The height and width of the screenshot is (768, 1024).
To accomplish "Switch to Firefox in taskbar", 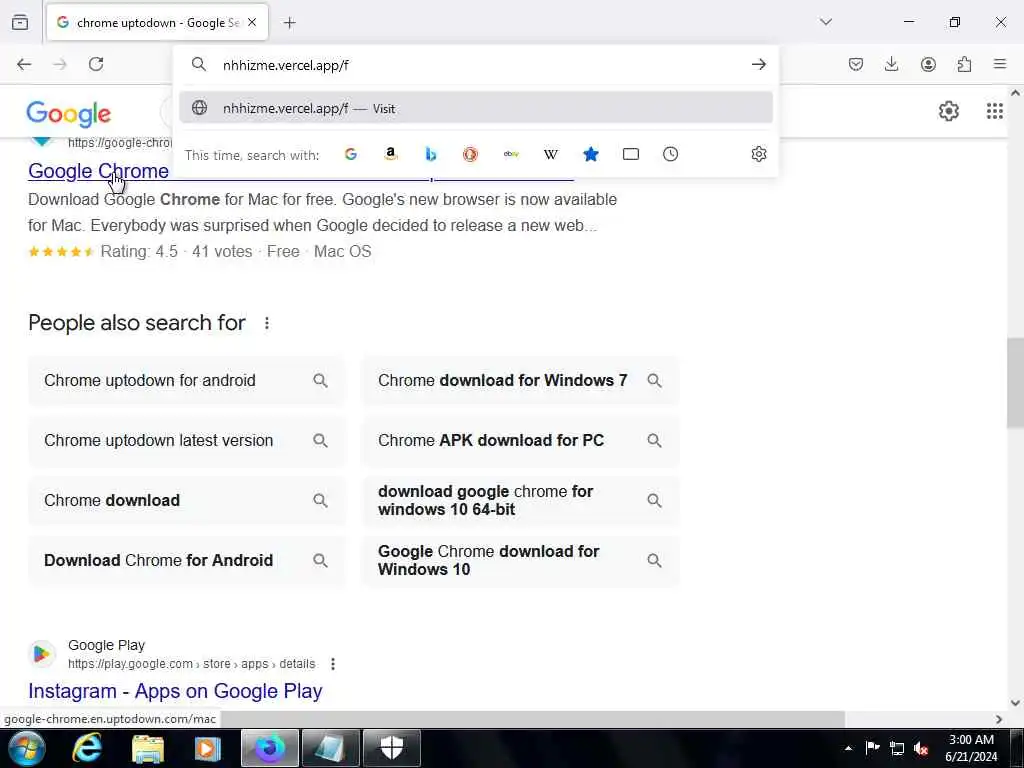I will coord(270,748).
